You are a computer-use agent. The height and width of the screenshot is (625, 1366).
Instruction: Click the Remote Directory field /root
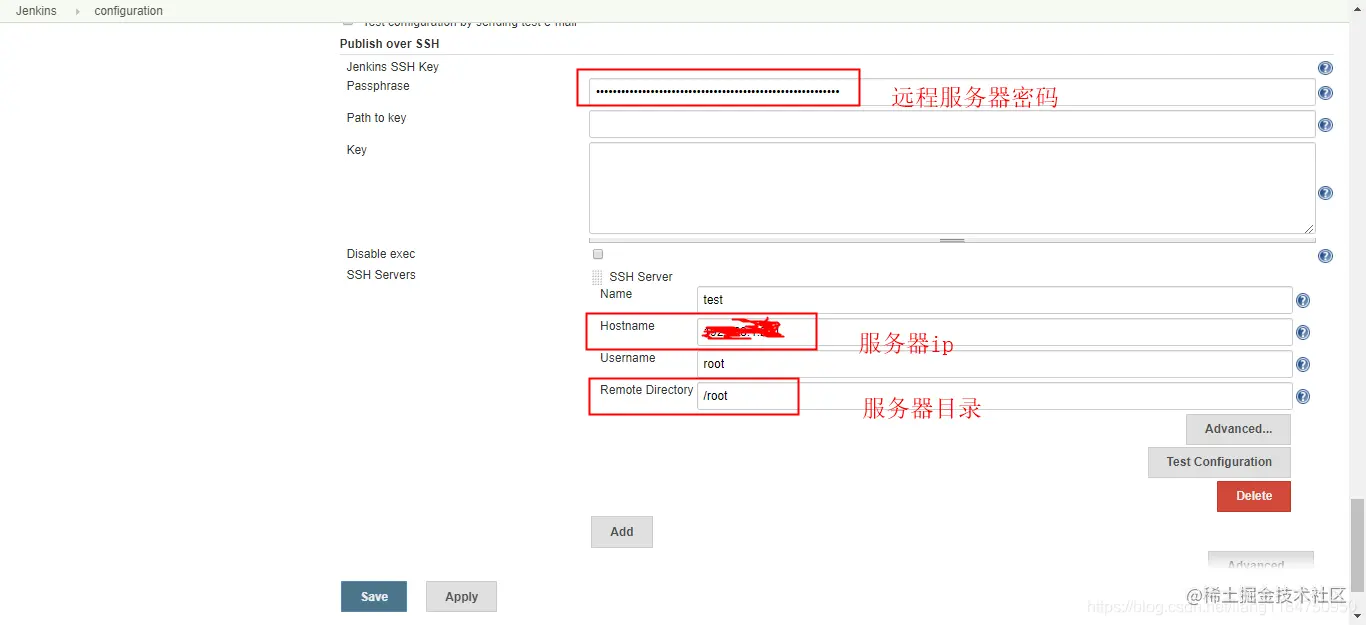tap(994, 396)
